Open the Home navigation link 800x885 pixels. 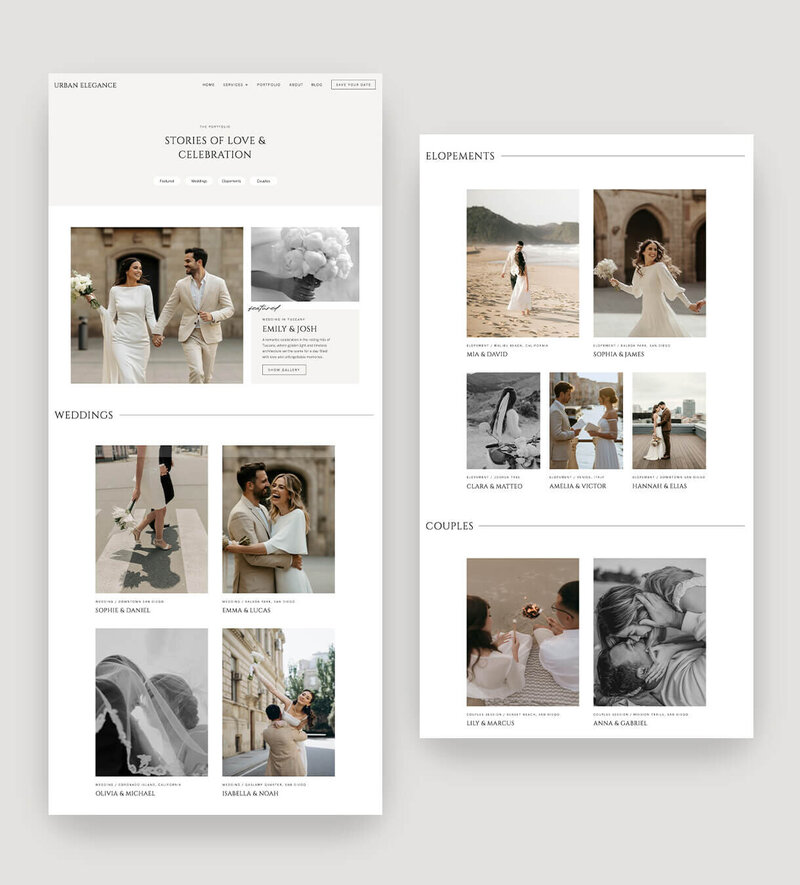208,85
